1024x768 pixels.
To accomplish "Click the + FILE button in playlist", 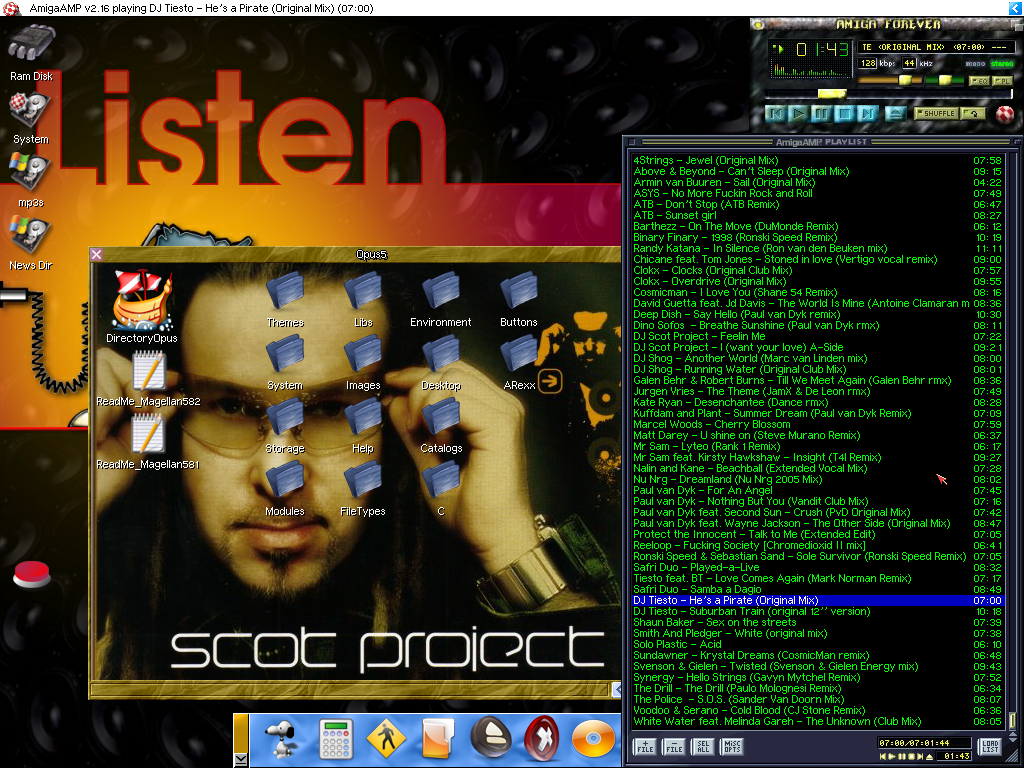I will [x=645, y=746].
